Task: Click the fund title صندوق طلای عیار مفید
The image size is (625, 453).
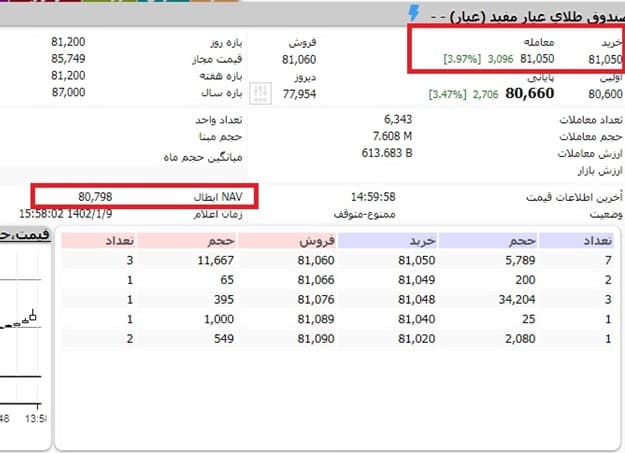Action: pyautogui.click(x=536, y=17)
